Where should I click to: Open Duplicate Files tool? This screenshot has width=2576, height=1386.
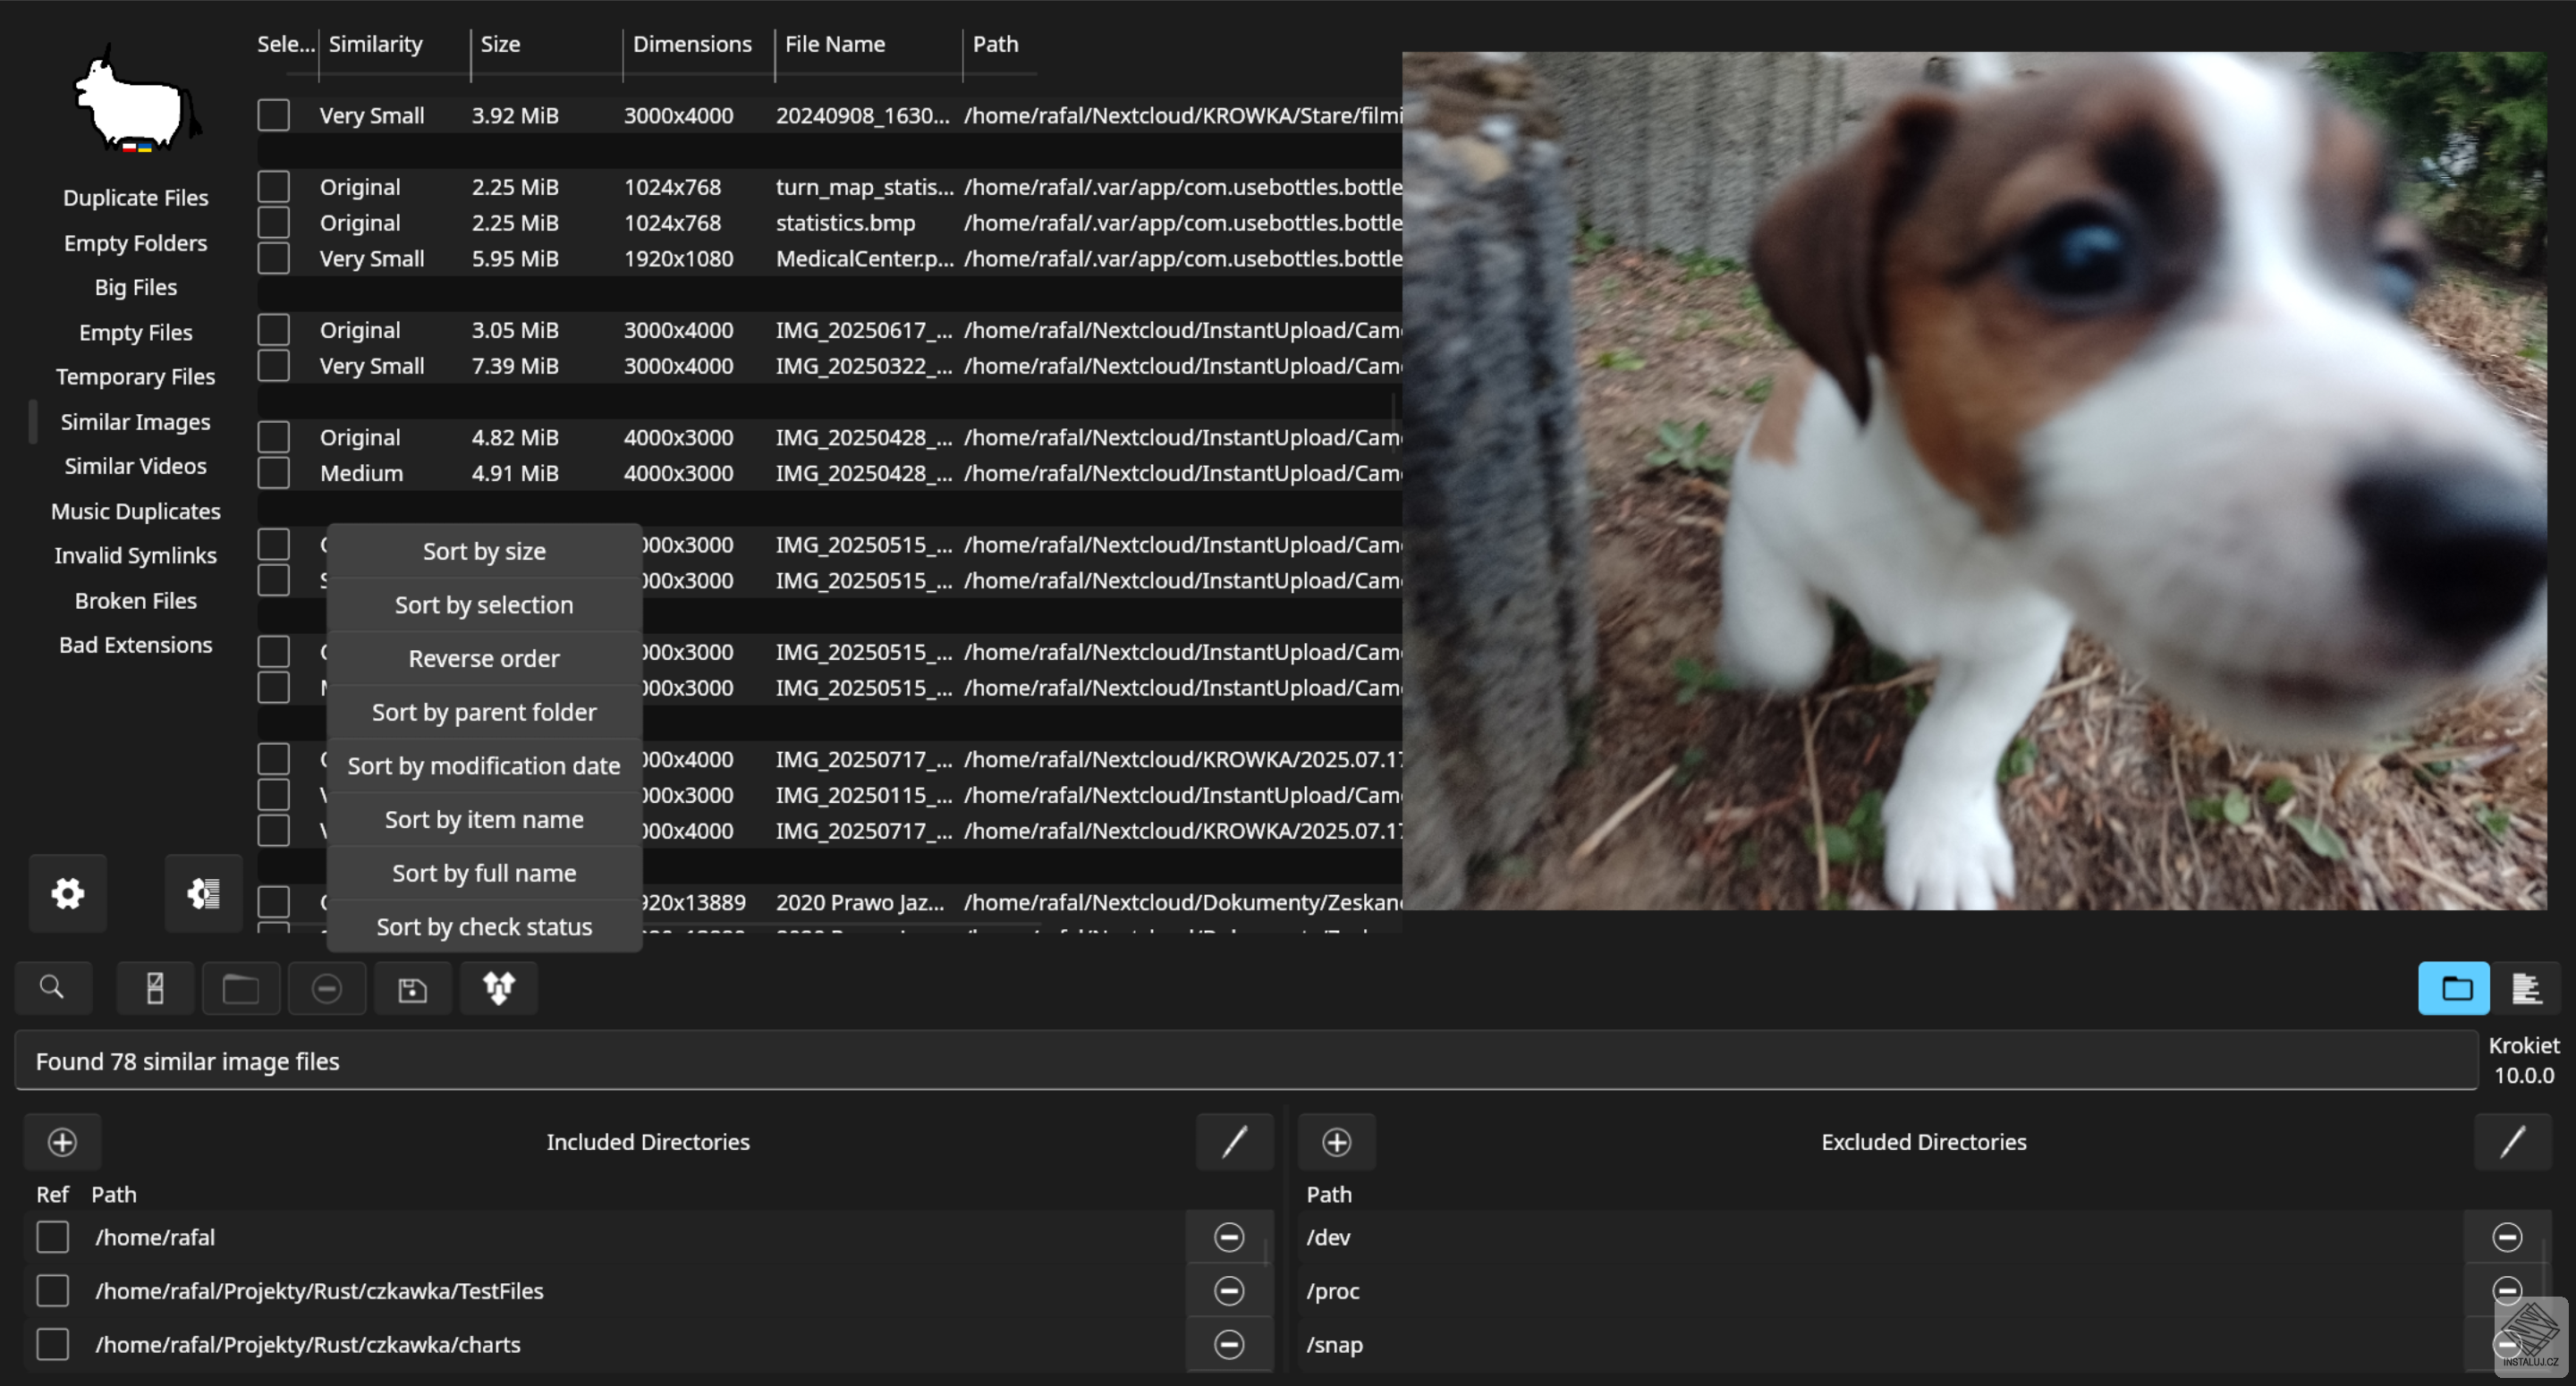[136, 198]
